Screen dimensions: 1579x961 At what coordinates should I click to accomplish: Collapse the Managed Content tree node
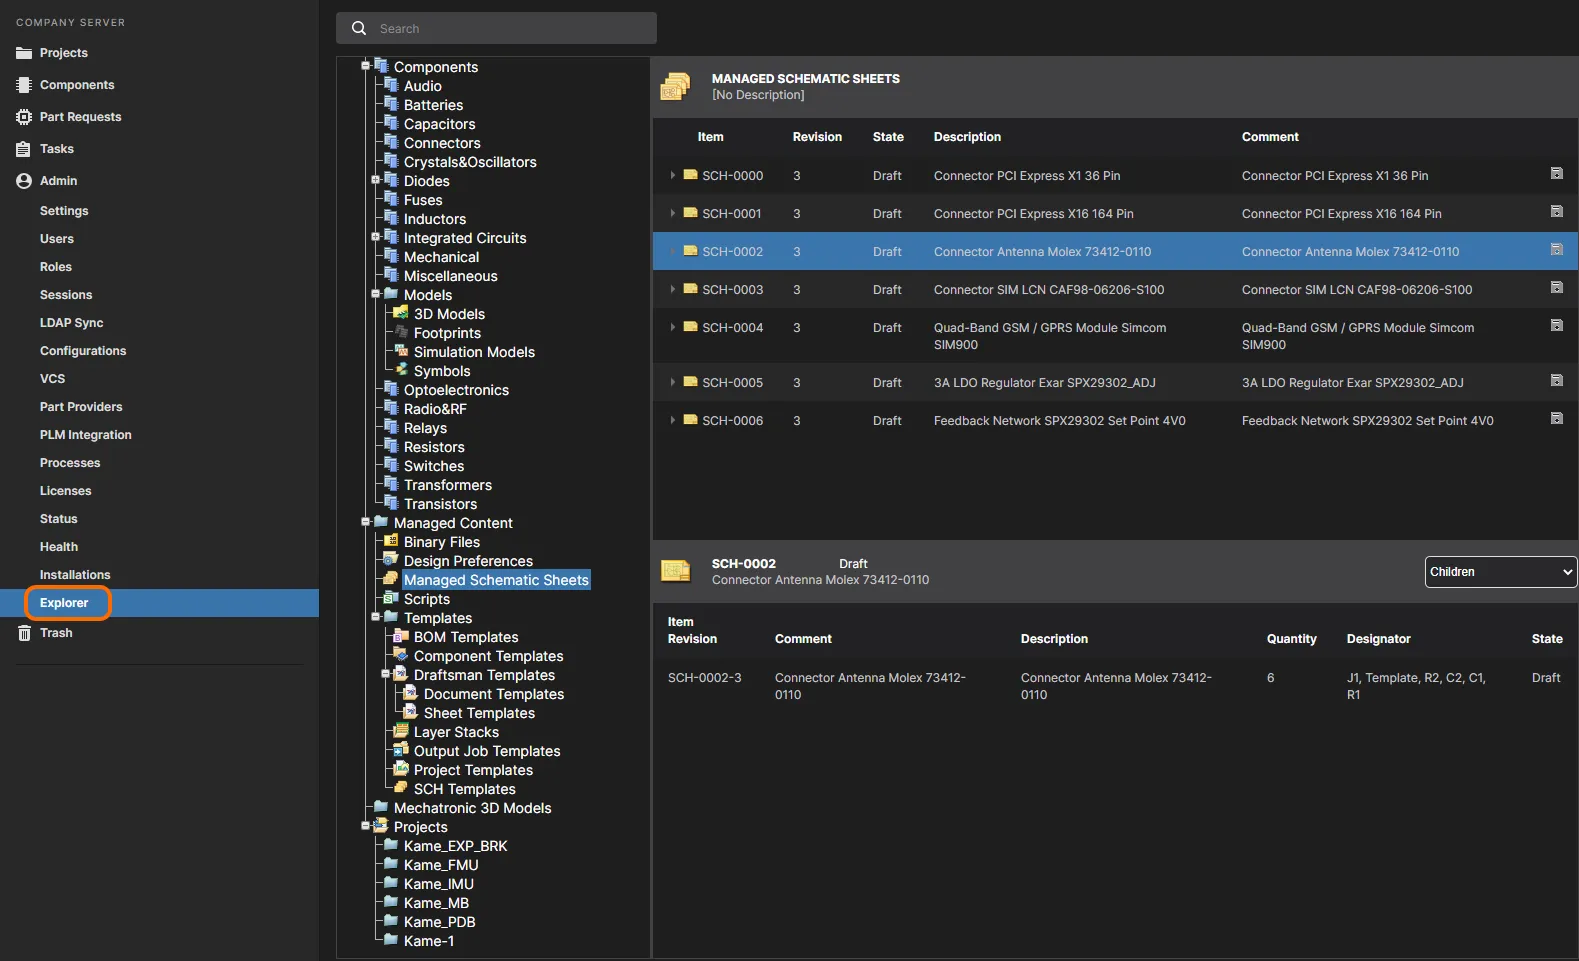click(366, 522)
